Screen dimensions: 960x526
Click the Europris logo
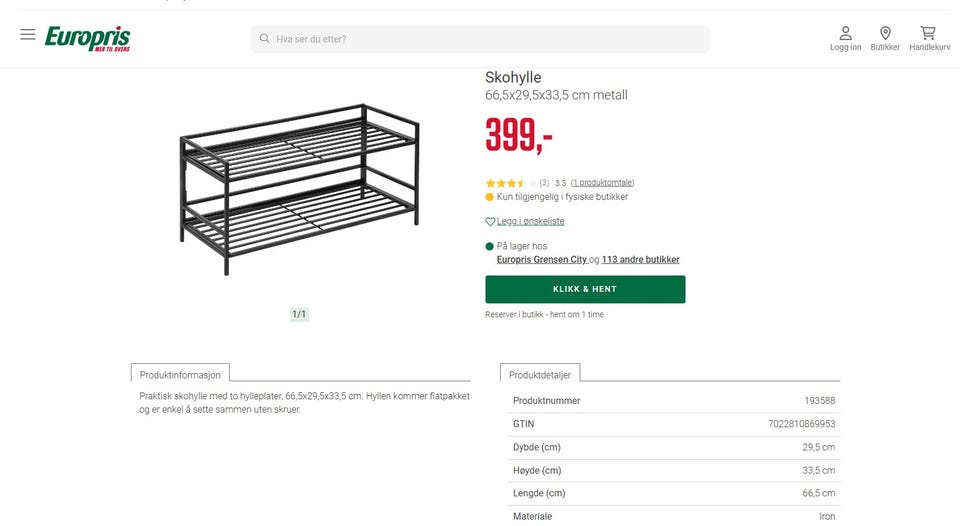coord(88,39)
